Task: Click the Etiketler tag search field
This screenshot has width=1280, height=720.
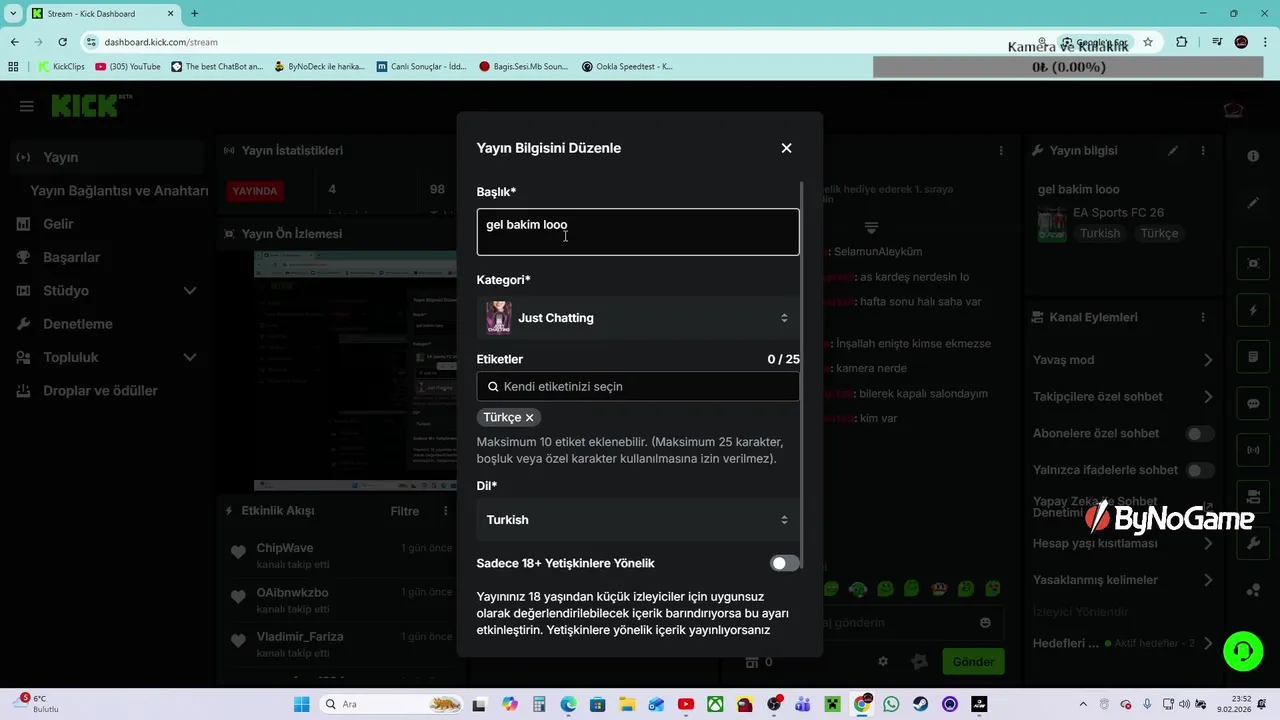Action: [x=638, y=387]
